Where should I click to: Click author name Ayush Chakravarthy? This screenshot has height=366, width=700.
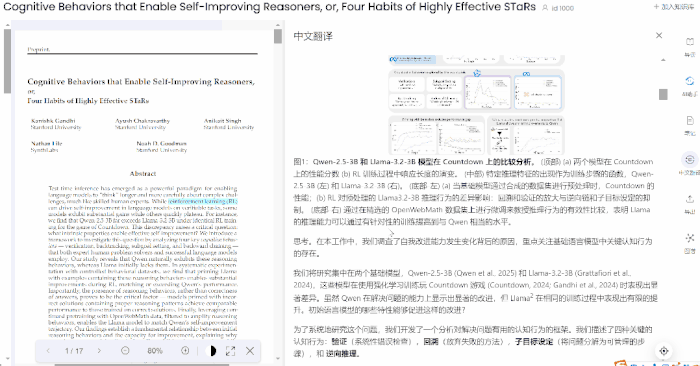point(142,121)
